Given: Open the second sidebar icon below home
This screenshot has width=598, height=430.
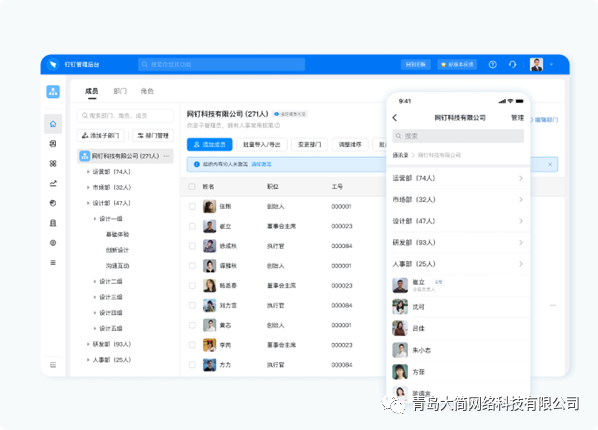Looking at the screenshot, I should [53, 144].
